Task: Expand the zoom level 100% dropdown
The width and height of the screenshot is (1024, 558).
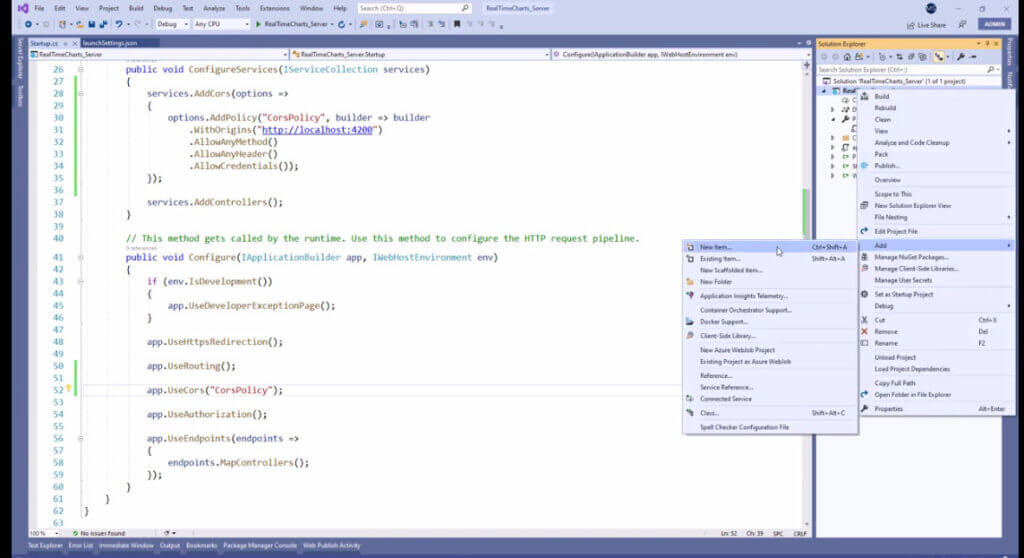Action: coord(58,533)
